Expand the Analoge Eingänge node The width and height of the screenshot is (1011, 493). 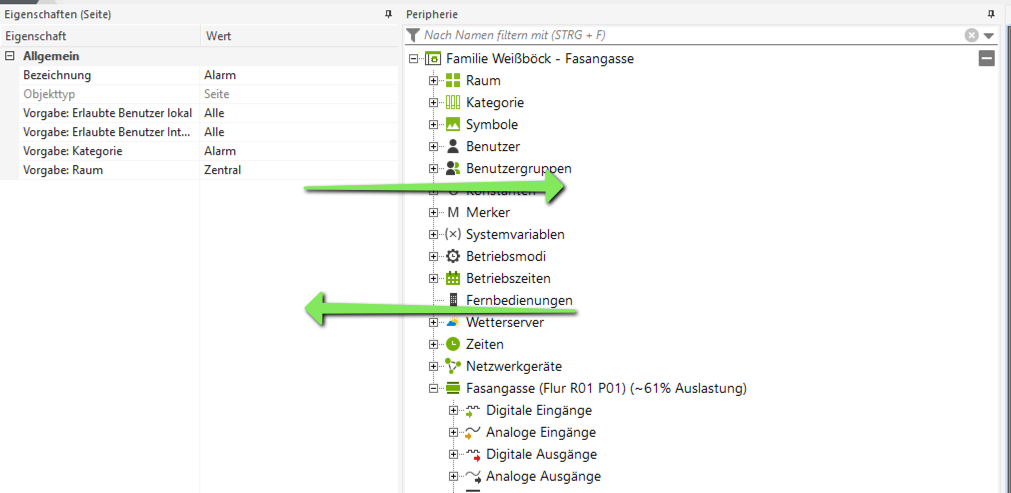(x=453, y=432)
